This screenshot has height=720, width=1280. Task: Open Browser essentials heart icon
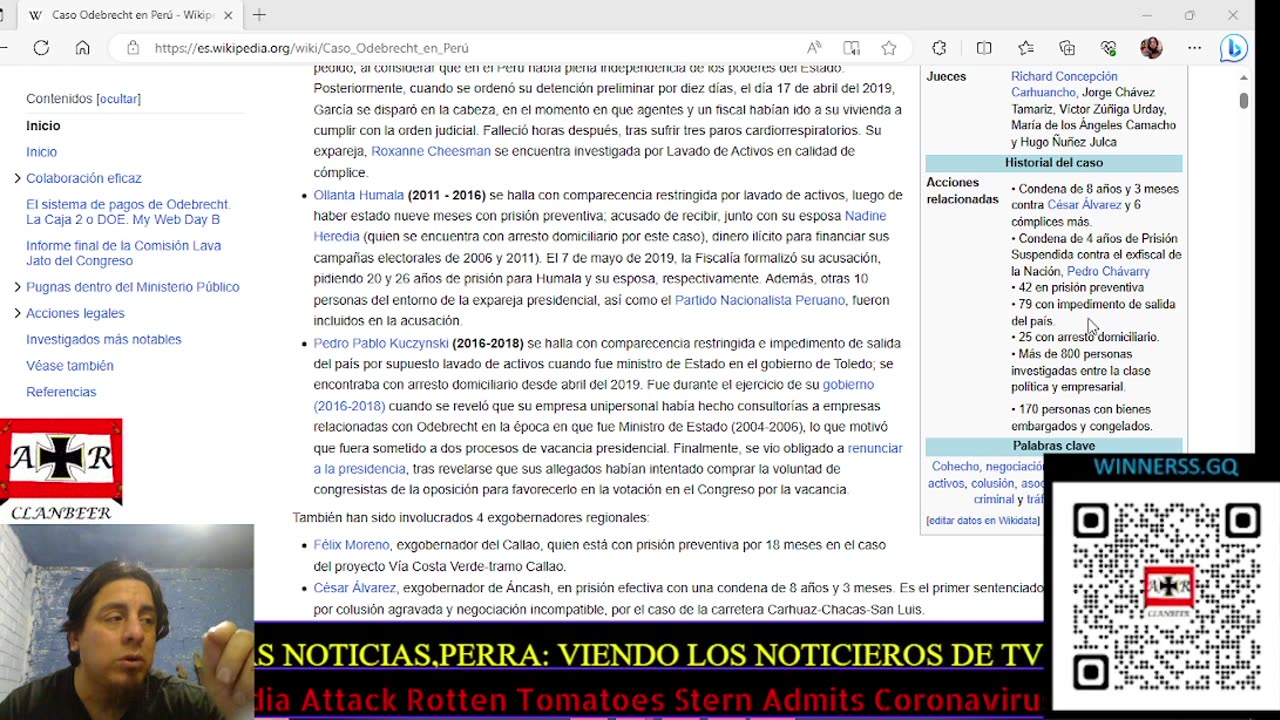tap(1109, 47)
